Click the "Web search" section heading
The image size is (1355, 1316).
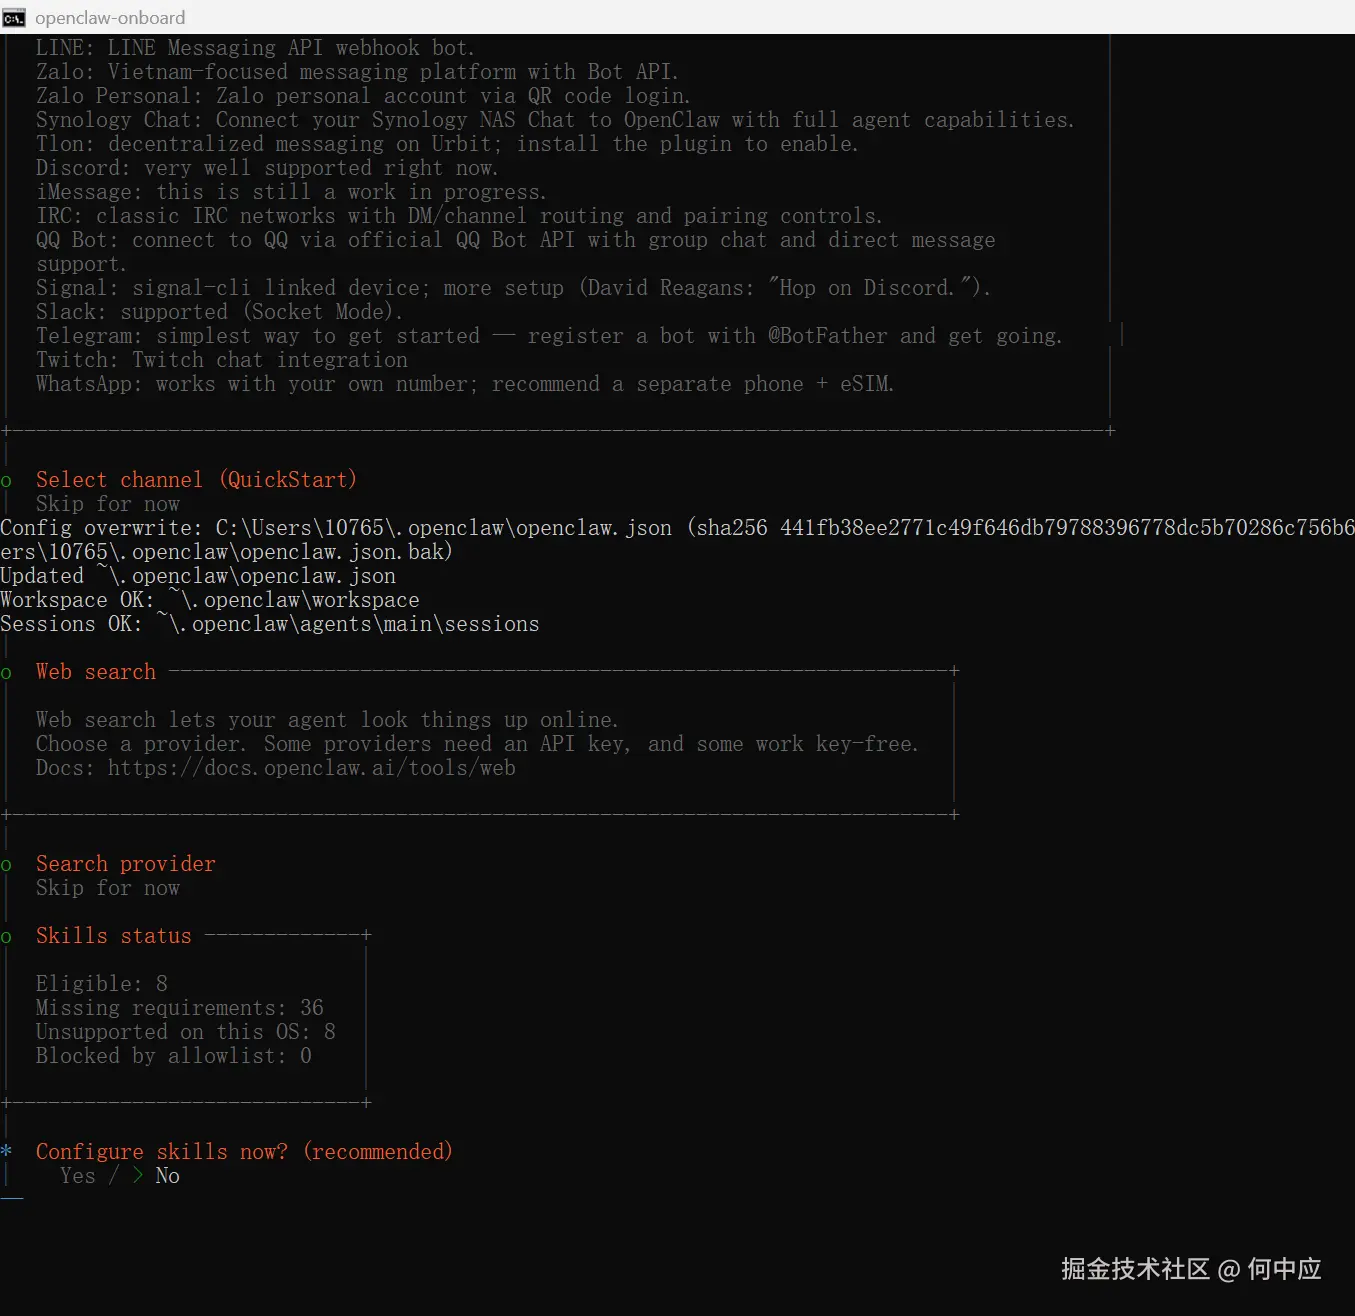[x=96, y=672]
